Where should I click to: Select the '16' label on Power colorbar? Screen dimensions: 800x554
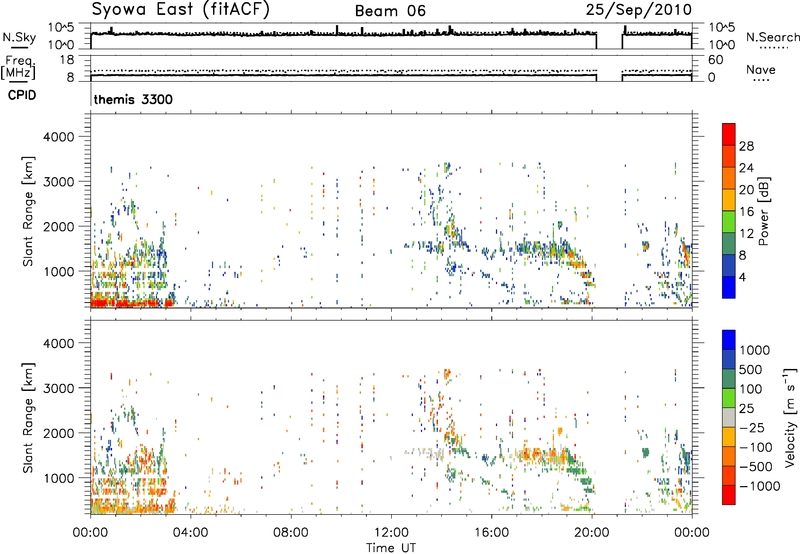(746, 212)
